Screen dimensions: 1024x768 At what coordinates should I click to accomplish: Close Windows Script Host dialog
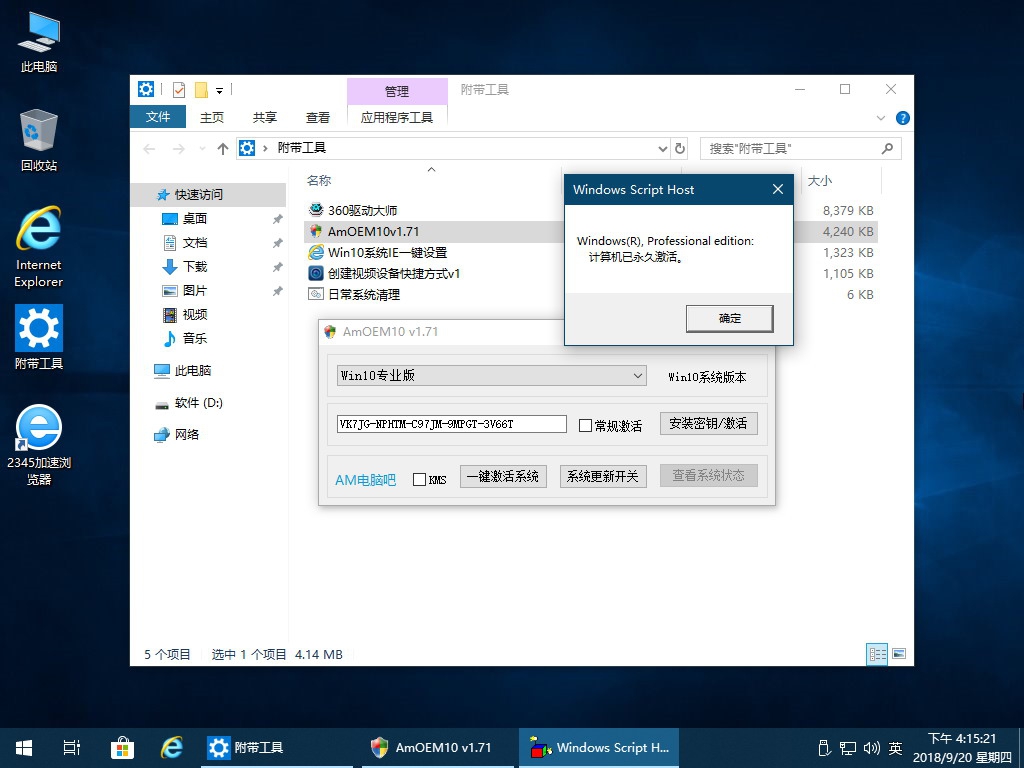(778, 189)
